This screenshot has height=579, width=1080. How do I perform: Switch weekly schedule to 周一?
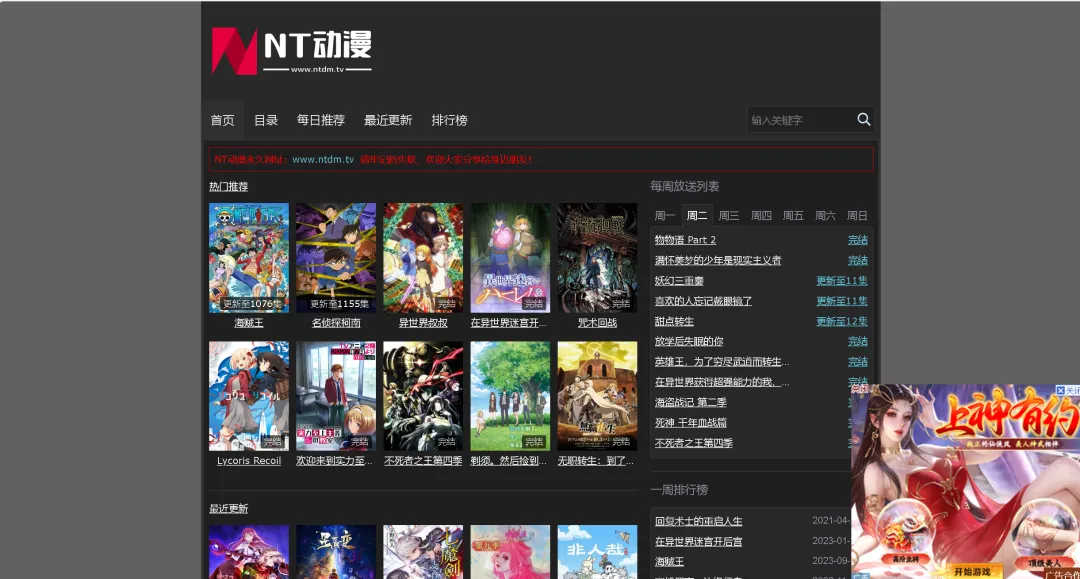click(x=665, y=215)
